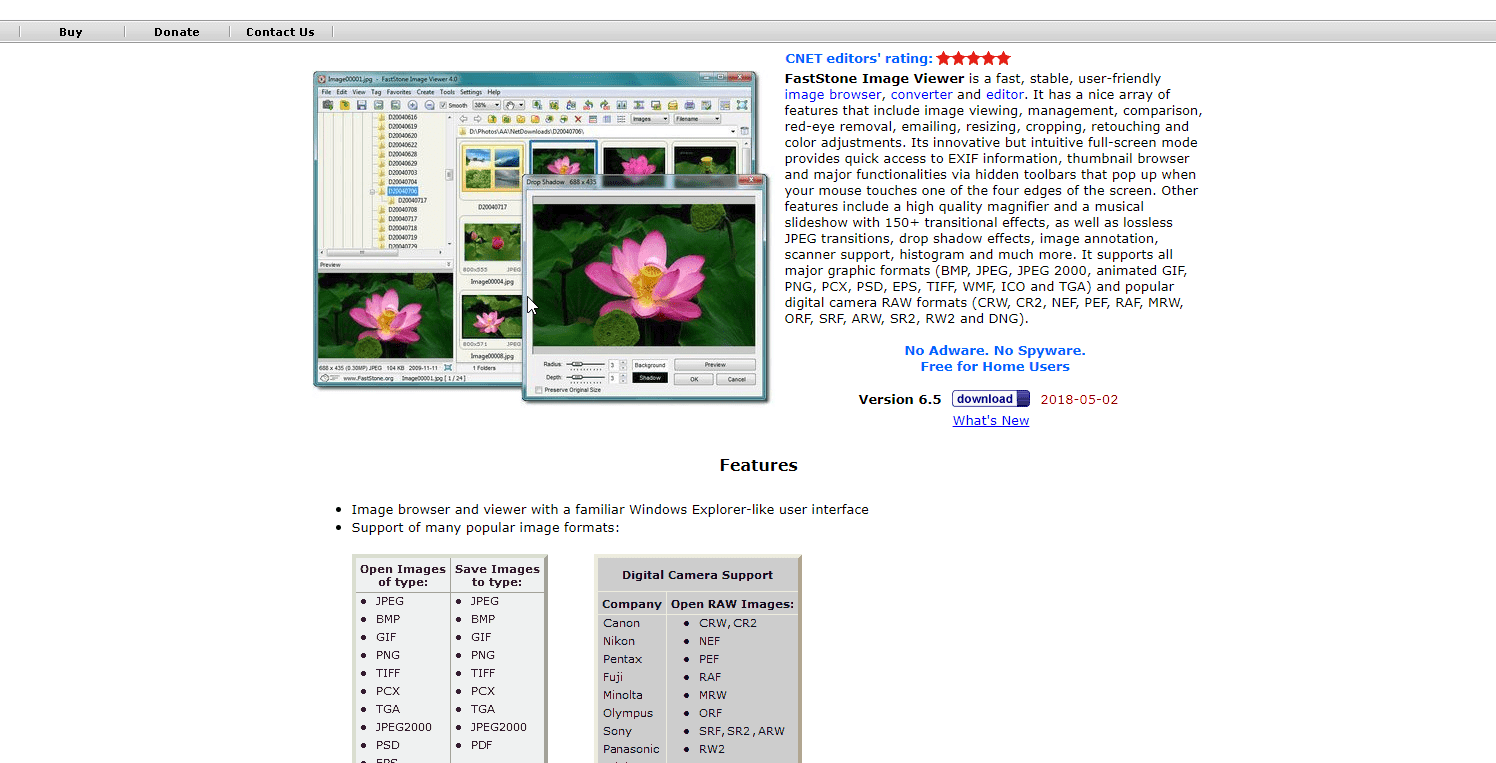
Task: Click the 'Features' heading
Action: (758, 465)
